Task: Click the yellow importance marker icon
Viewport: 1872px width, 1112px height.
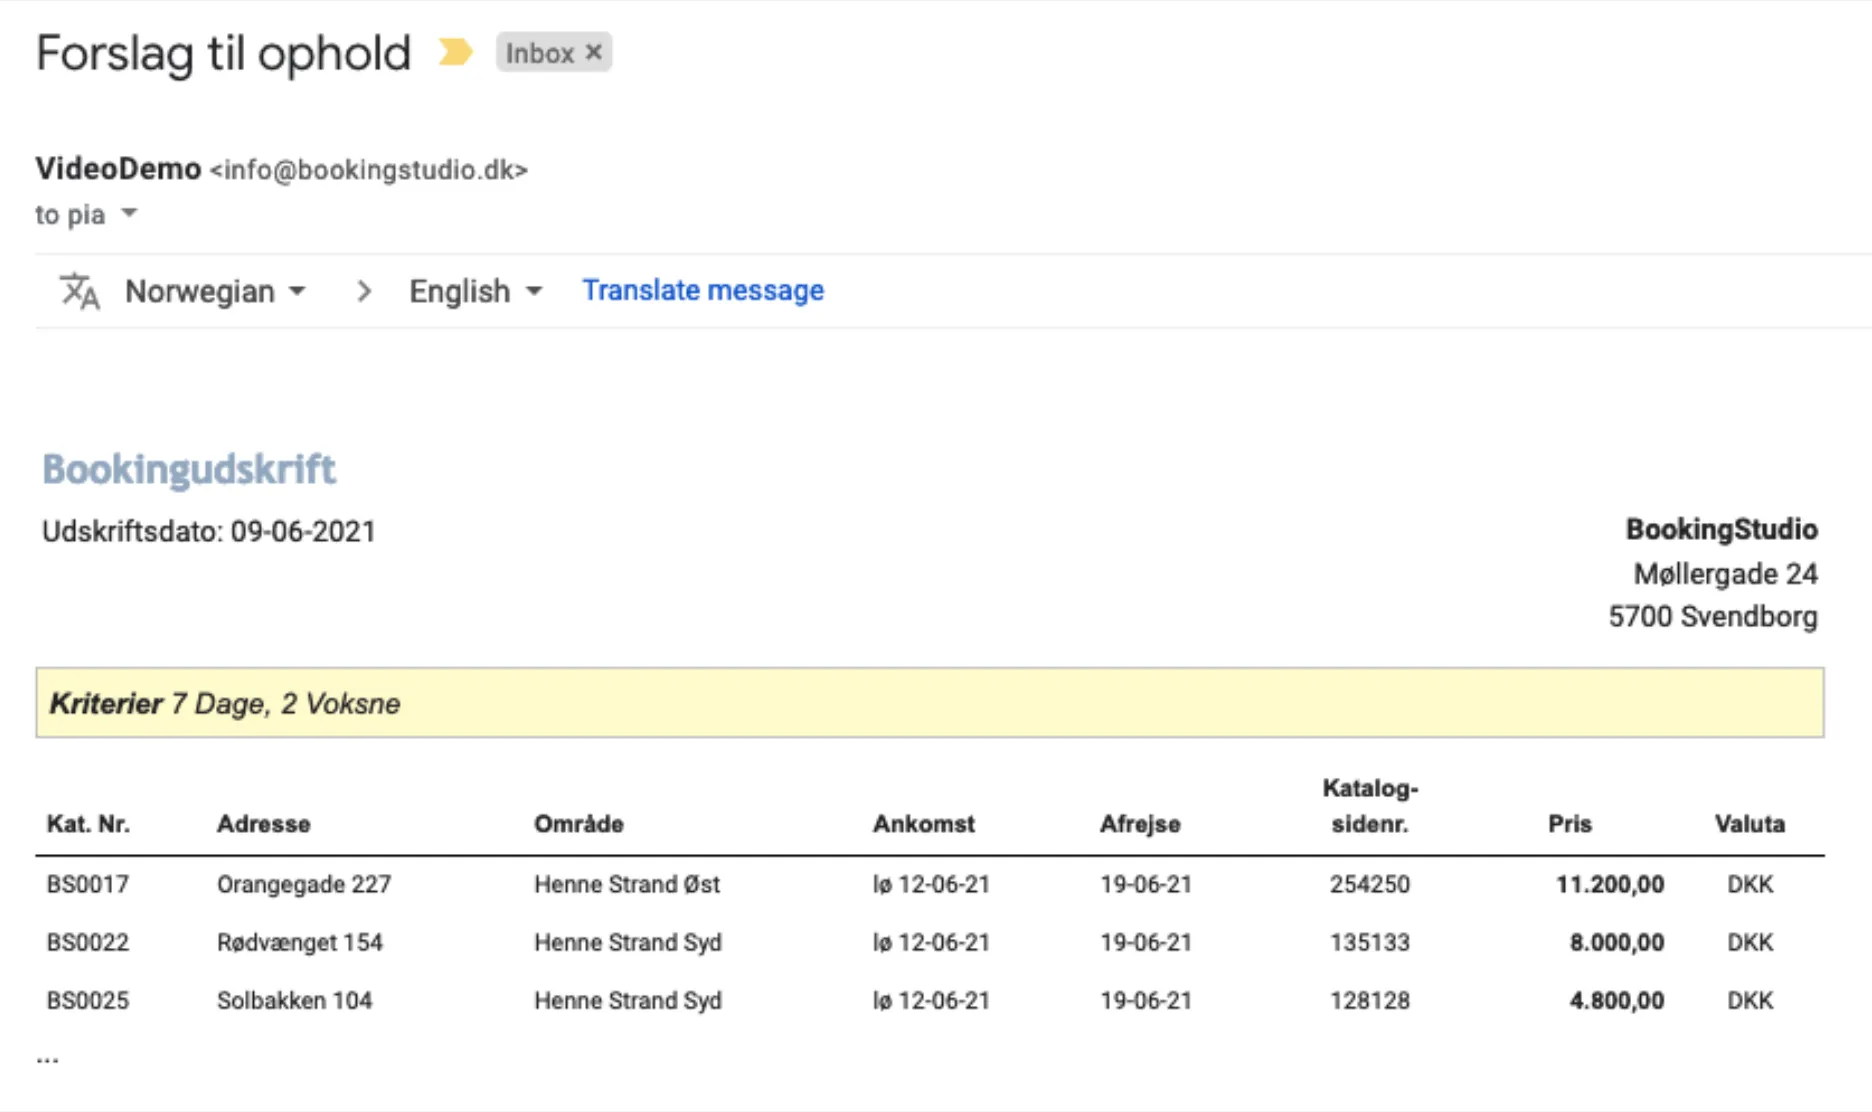Action: [x=455, y=52]
